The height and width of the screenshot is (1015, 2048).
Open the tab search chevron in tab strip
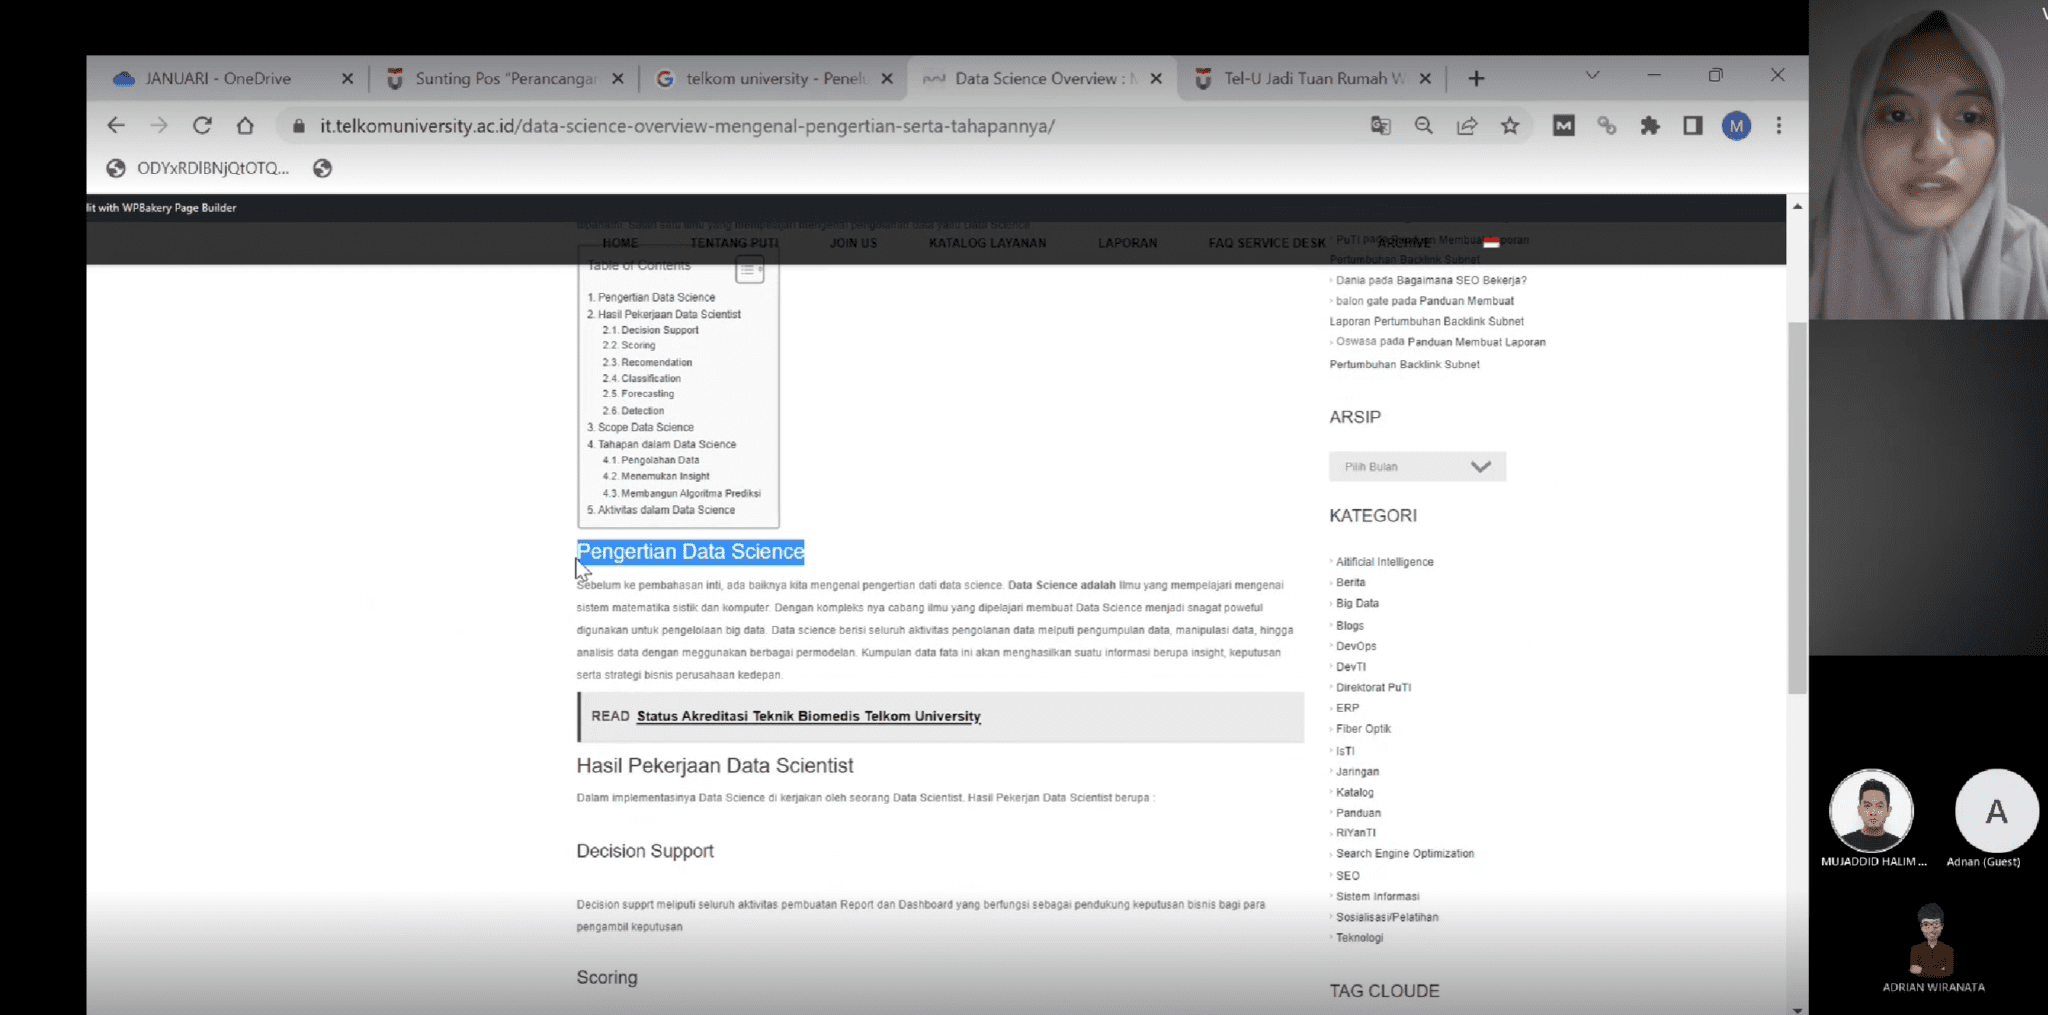[x=1592, y=75]
